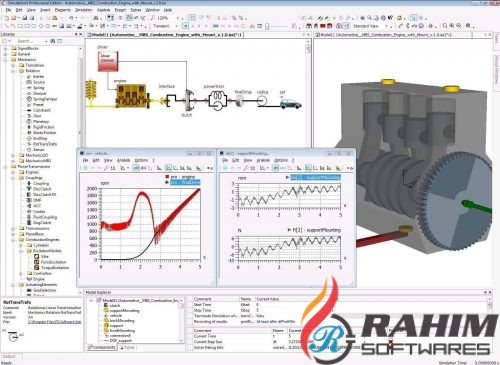Adjust the toolbar slider handle
Screen dimensions: 500x365
[x=267, y=26]
